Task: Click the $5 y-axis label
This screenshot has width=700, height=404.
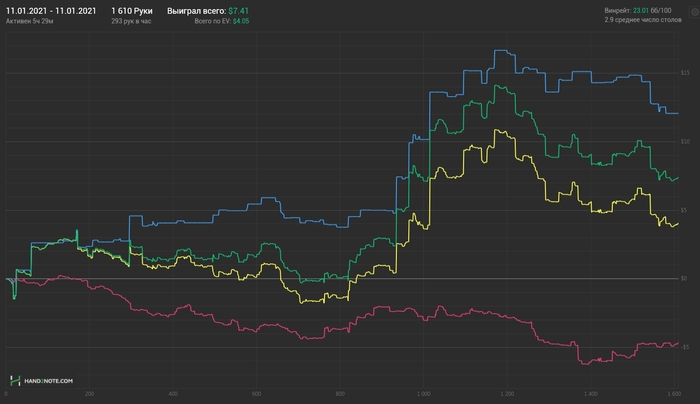Action: coord(684,210)
